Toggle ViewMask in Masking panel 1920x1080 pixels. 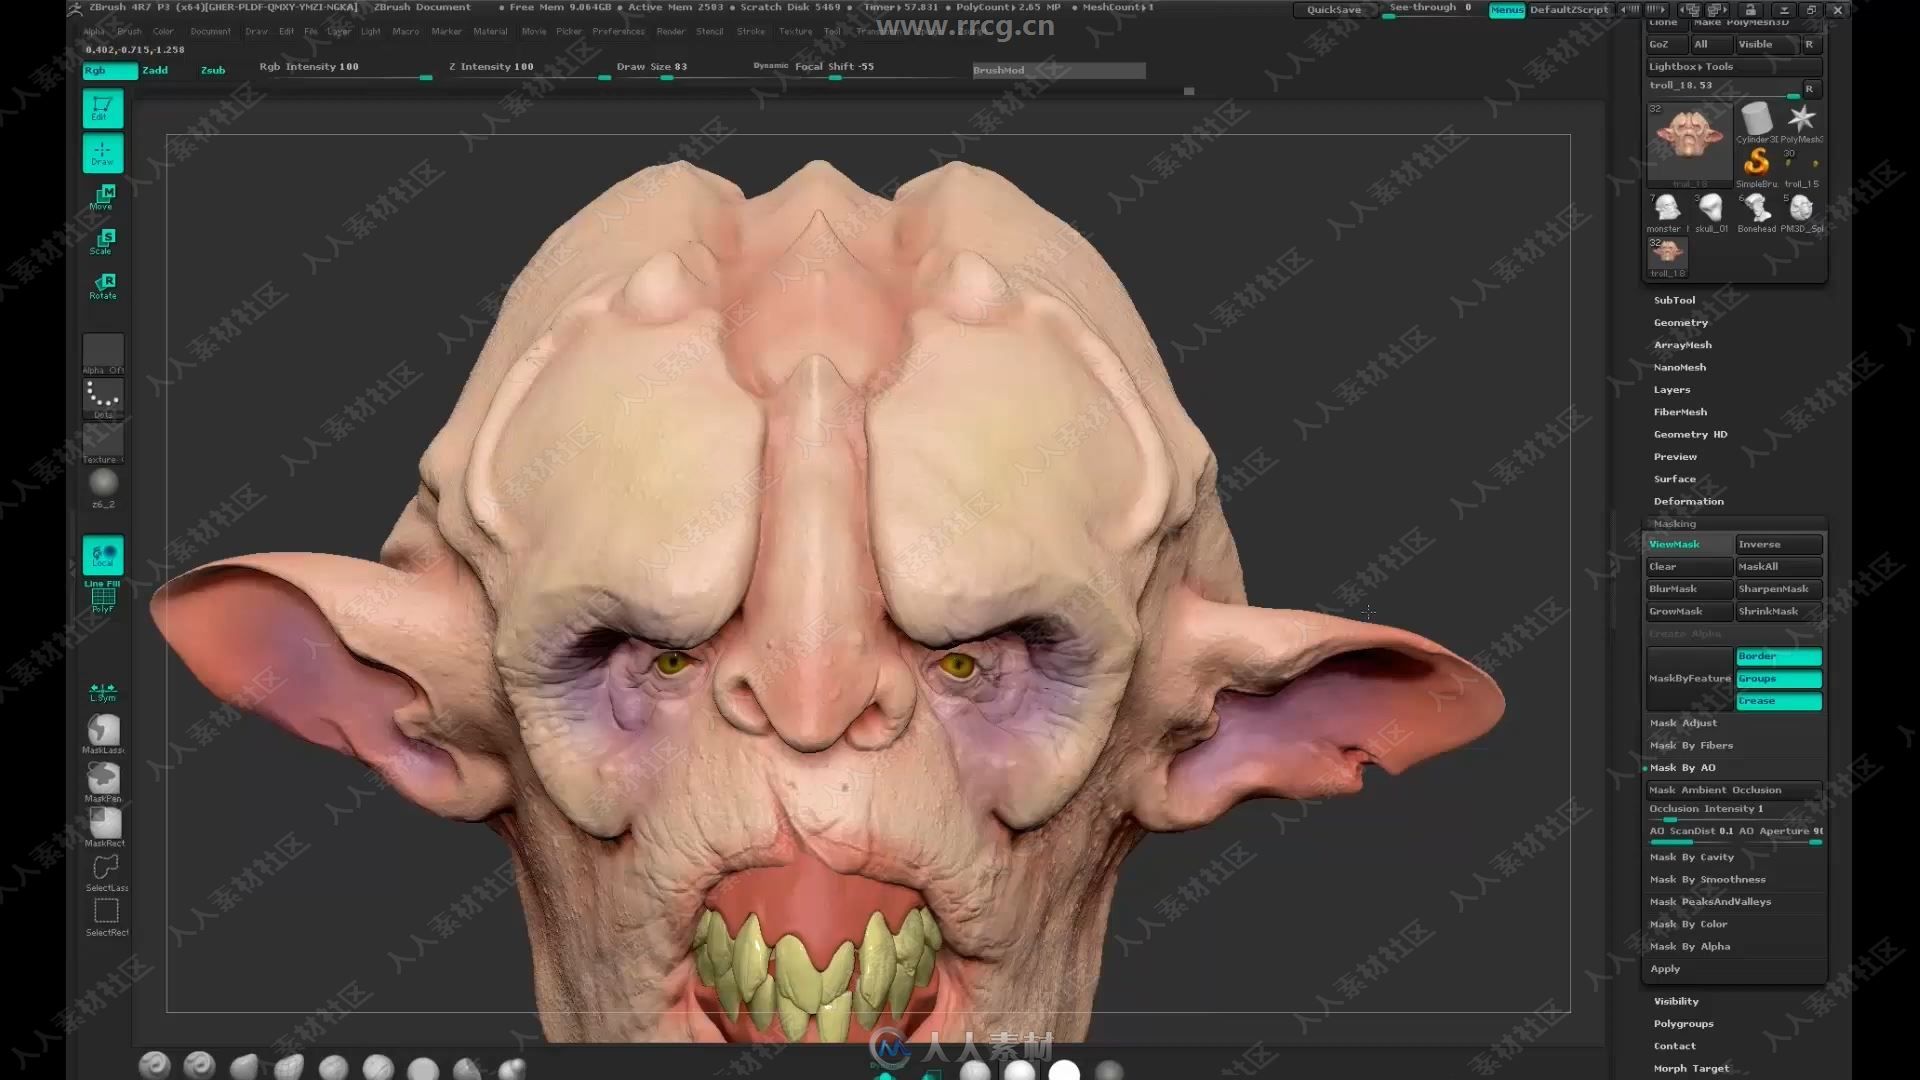(1689, 544)
